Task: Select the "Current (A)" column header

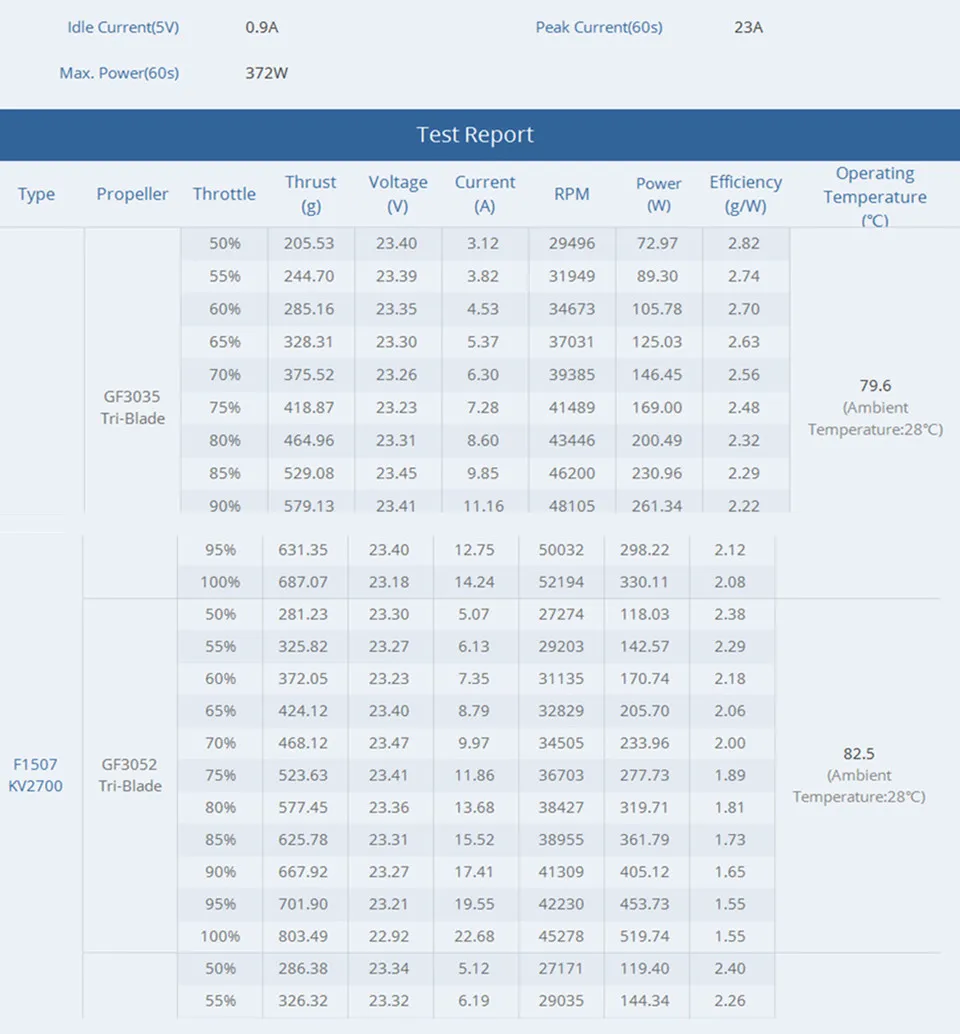Action: coord(485,194)
